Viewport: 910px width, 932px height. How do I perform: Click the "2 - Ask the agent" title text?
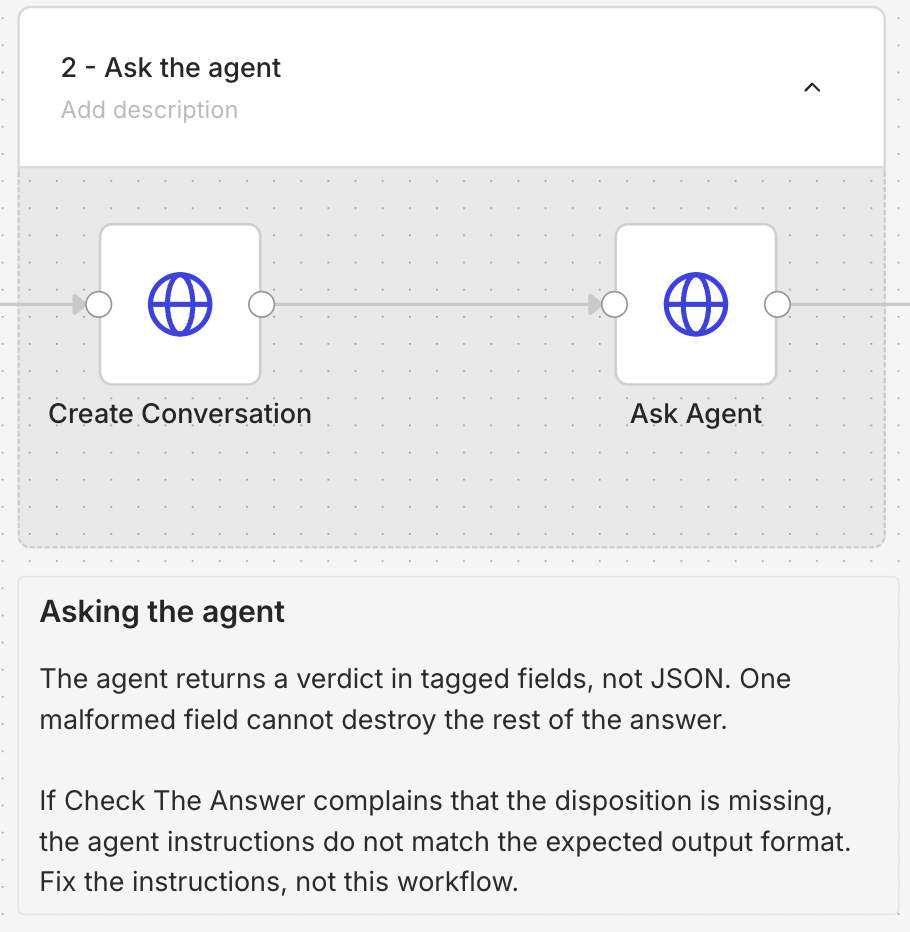click(171, 68)
